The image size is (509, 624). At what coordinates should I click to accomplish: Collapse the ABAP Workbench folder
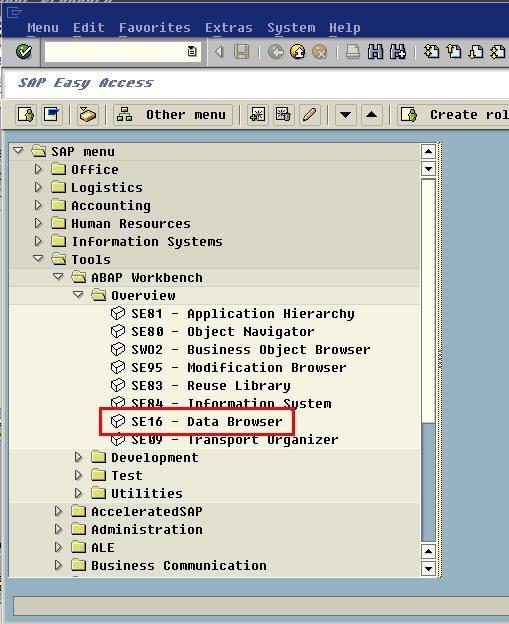click(x=58, y=277)
